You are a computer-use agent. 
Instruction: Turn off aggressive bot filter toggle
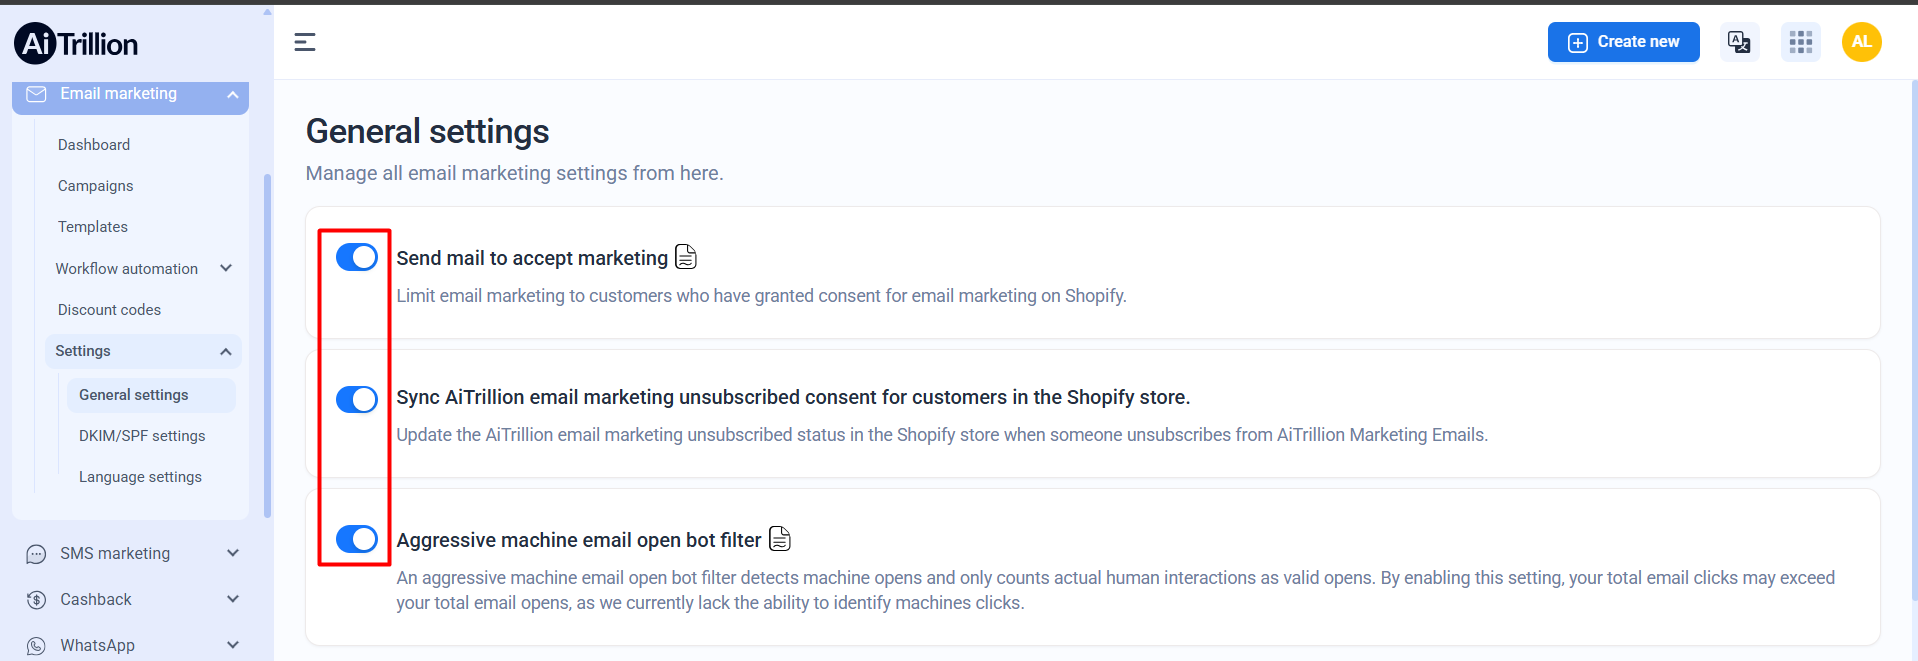(x=357, y=539)
